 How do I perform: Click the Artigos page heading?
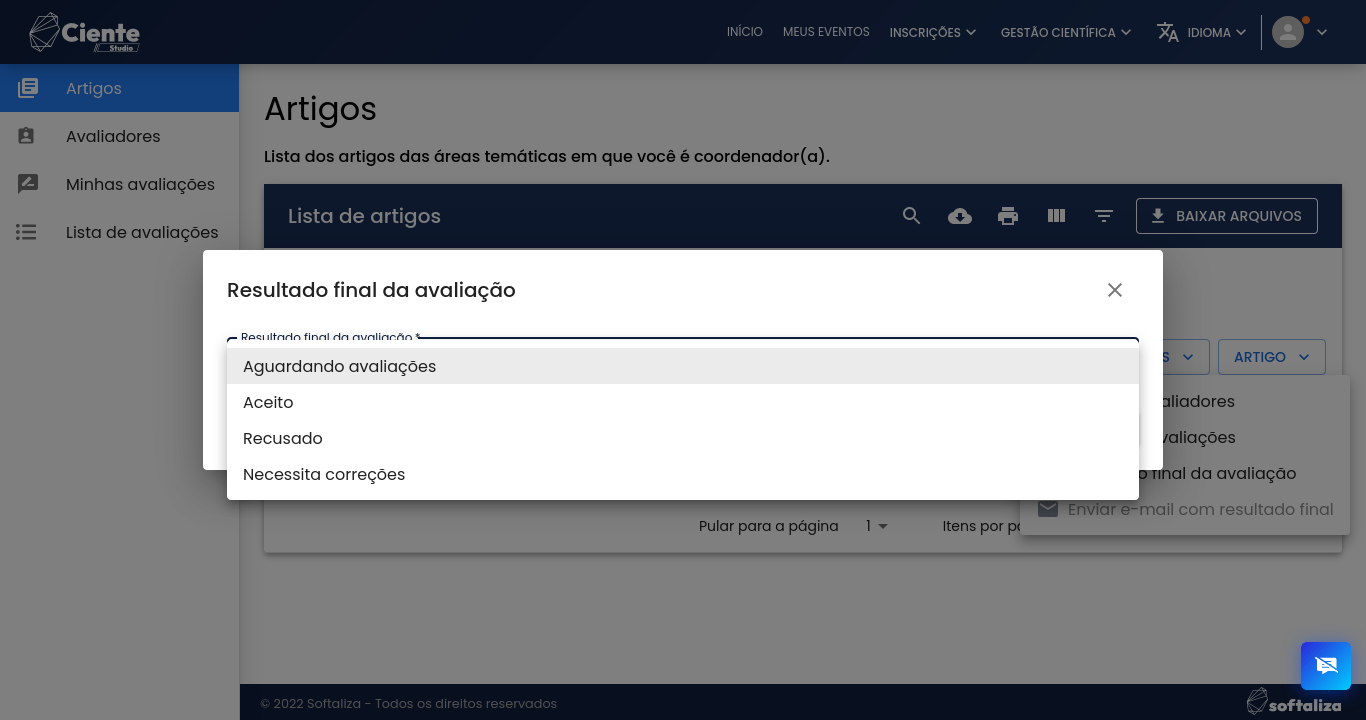pyautogui.click(x=320, y=108)
